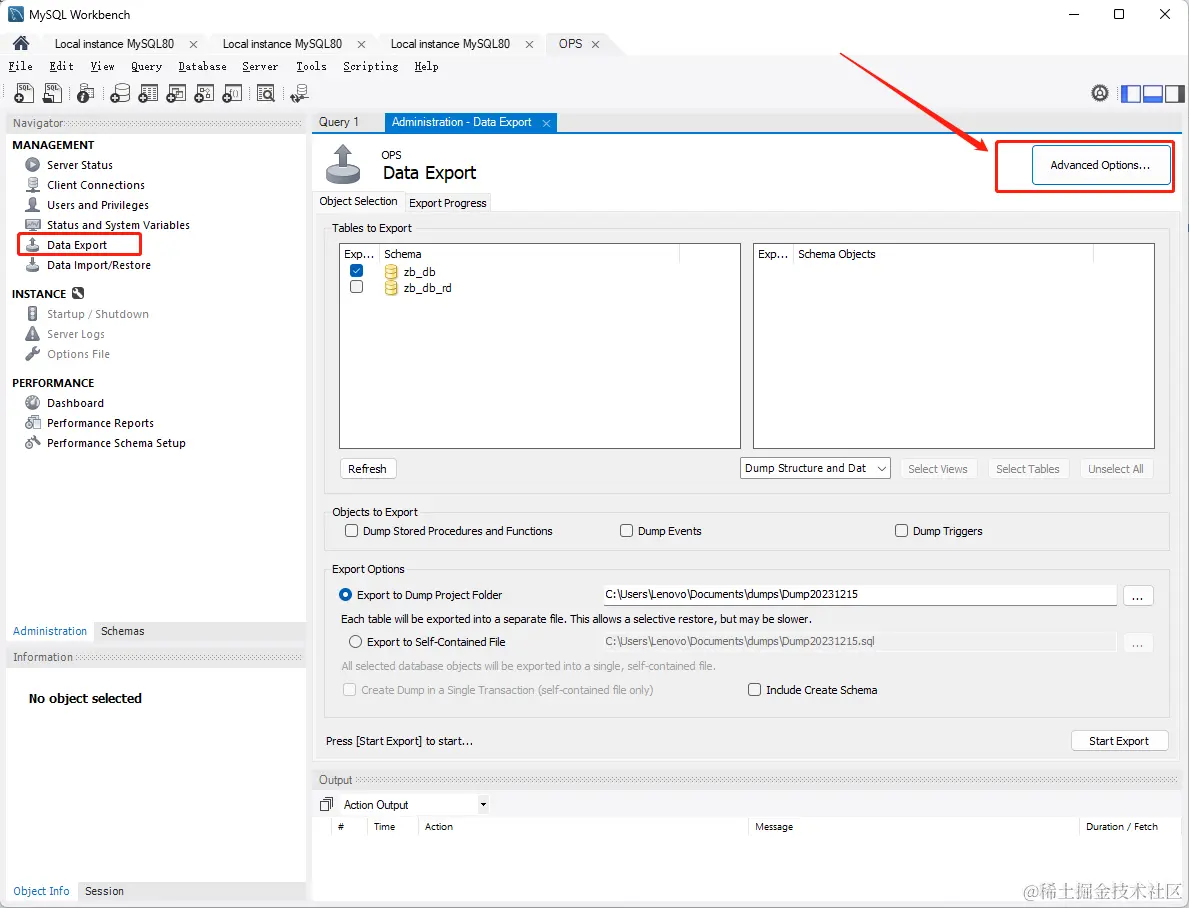Close the Administration - Data Export tab
This screenshot has height=908, width=1189.
point(546,123)
